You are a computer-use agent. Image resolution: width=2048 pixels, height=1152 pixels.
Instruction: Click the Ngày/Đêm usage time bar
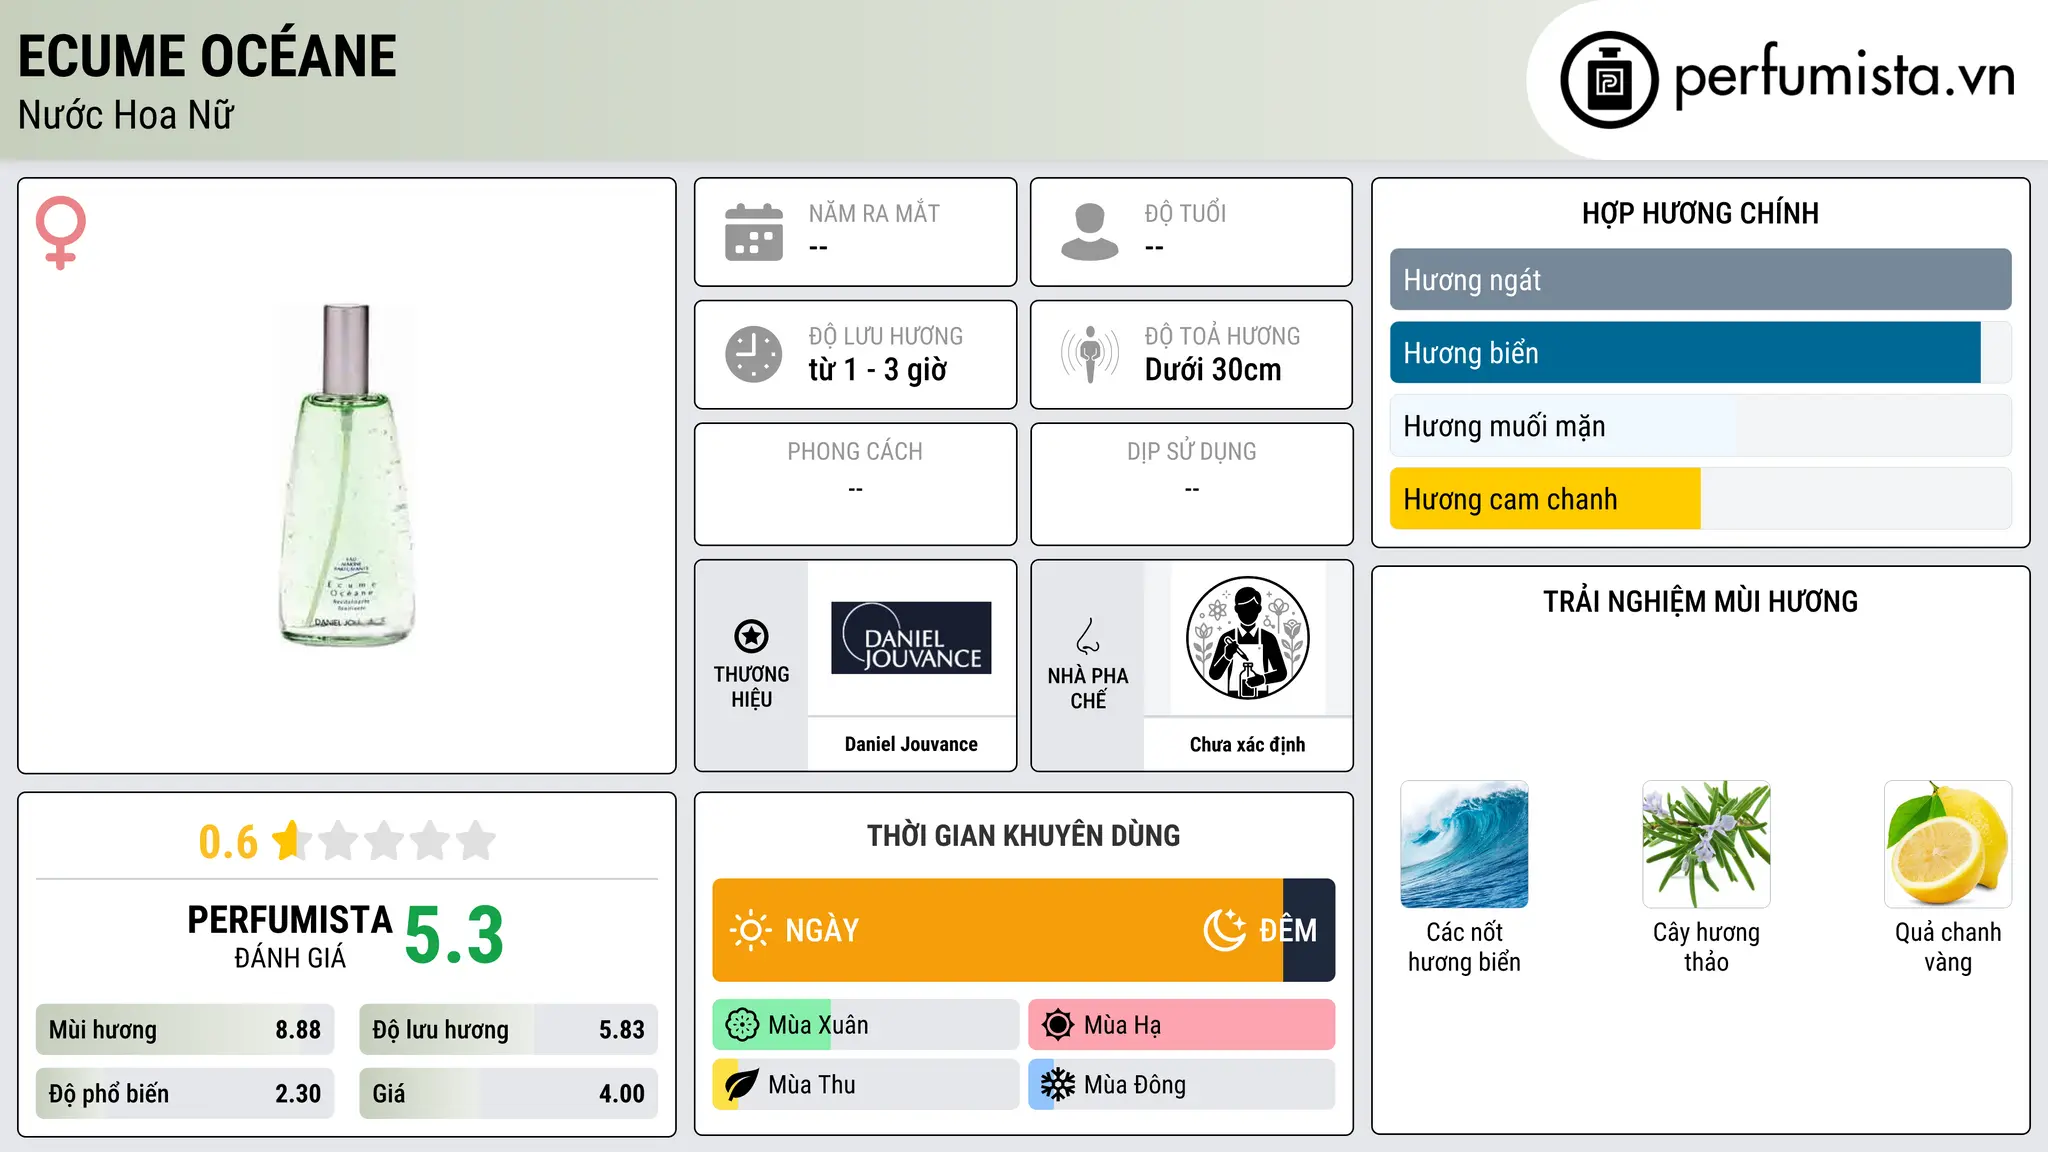point(1024,930)
